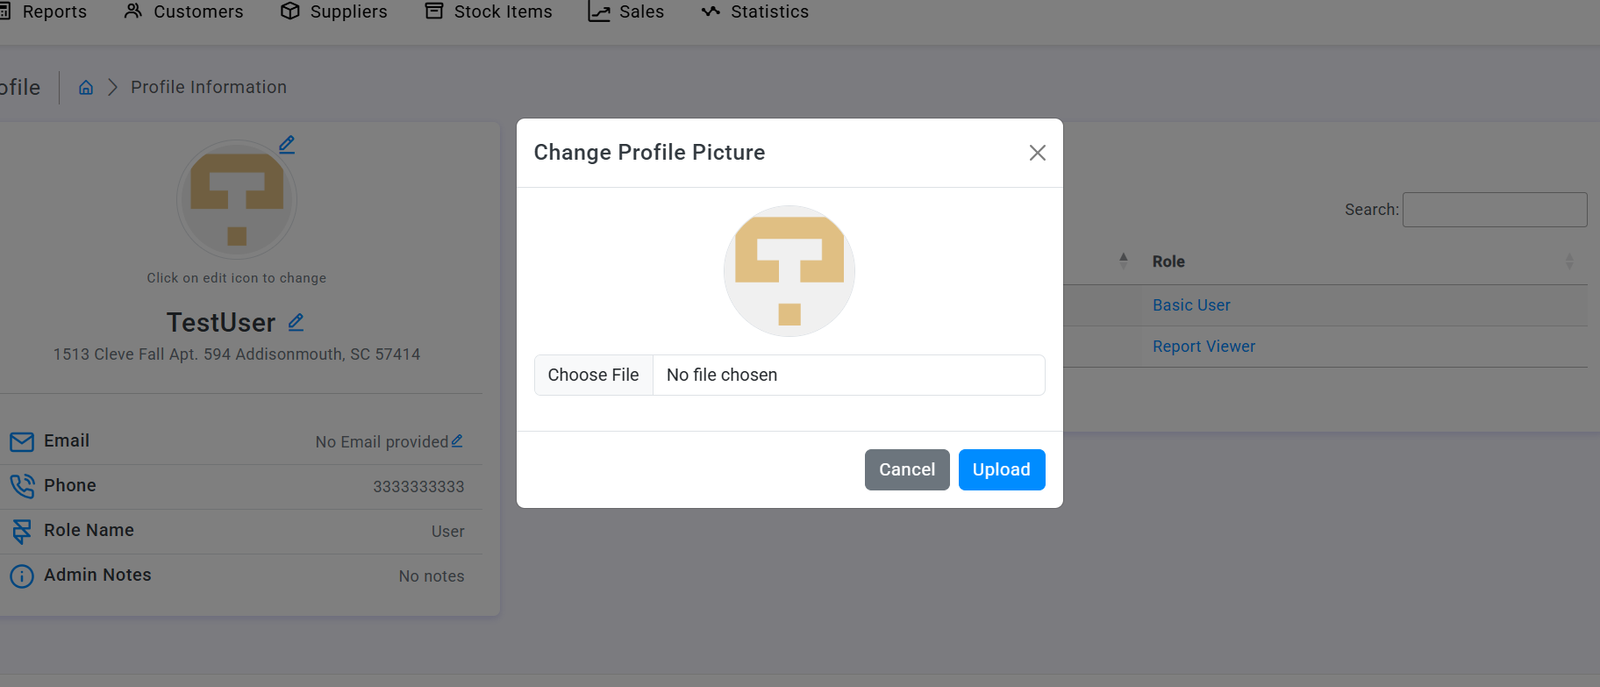The height and width of the screenshot is (687, 1600).
Task: Open the Statistics menu item
Action: click(755, 12)
